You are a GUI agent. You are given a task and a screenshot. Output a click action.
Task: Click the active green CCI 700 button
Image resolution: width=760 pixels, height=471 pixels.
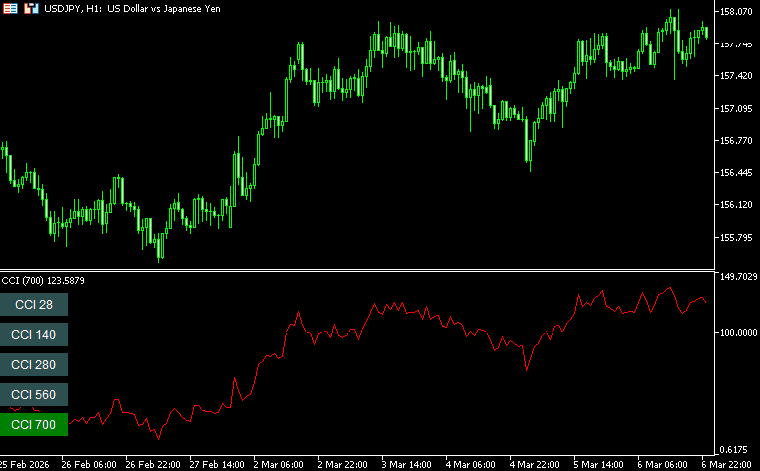[34, 425]
